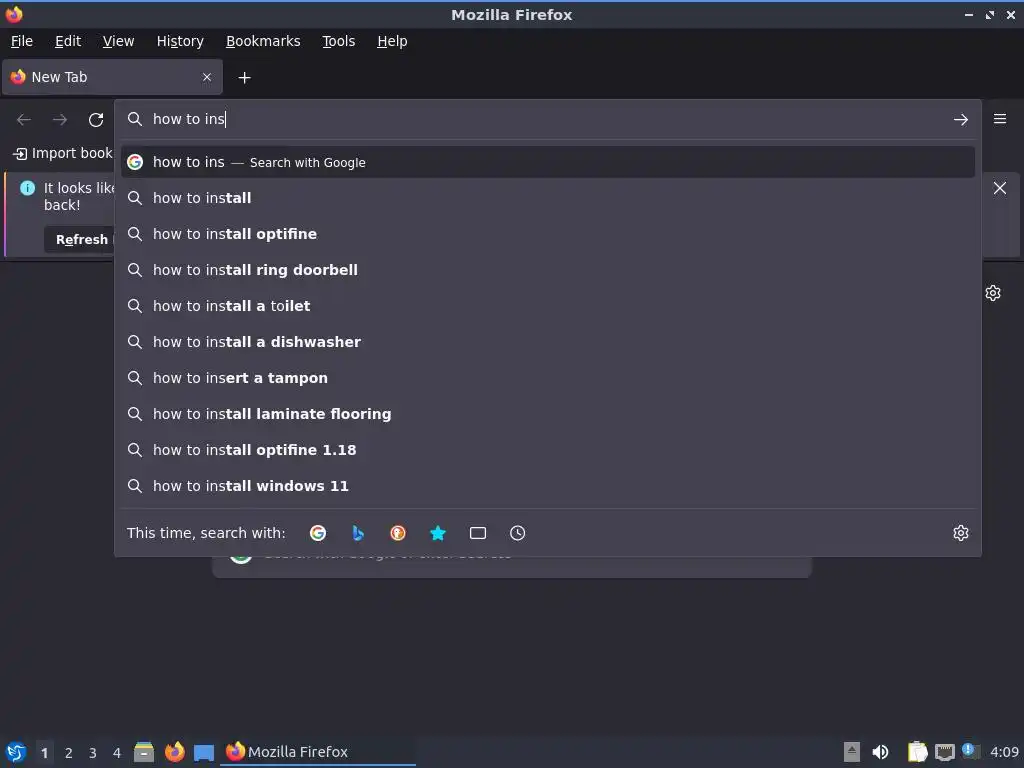Viewport: 1024px width, 768px height.
Task: Open the network status tray icon
Action: (x=945, y=752)
